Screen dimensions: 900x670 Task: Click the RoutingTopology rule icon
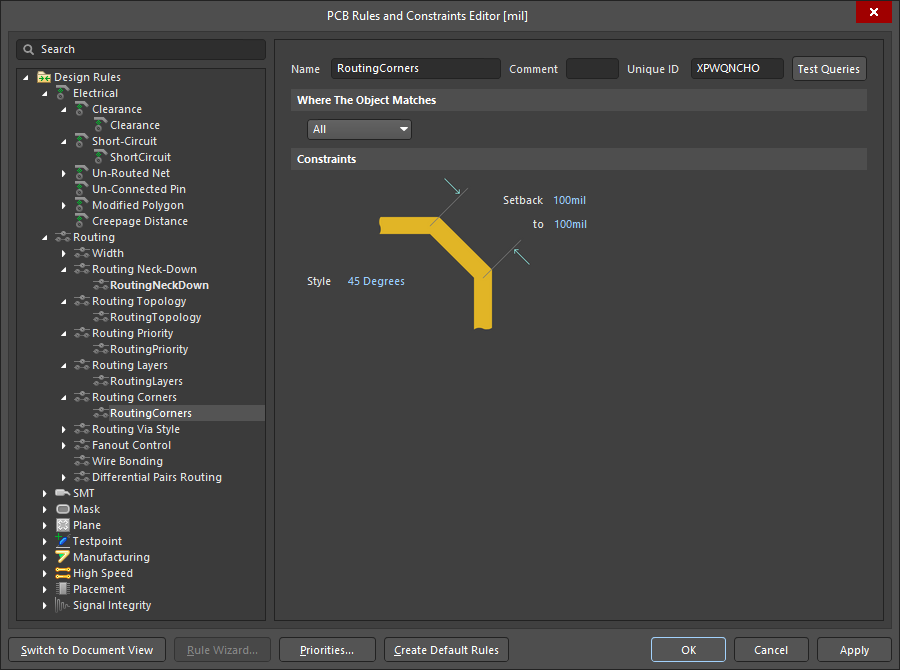[x=100, y=317]
